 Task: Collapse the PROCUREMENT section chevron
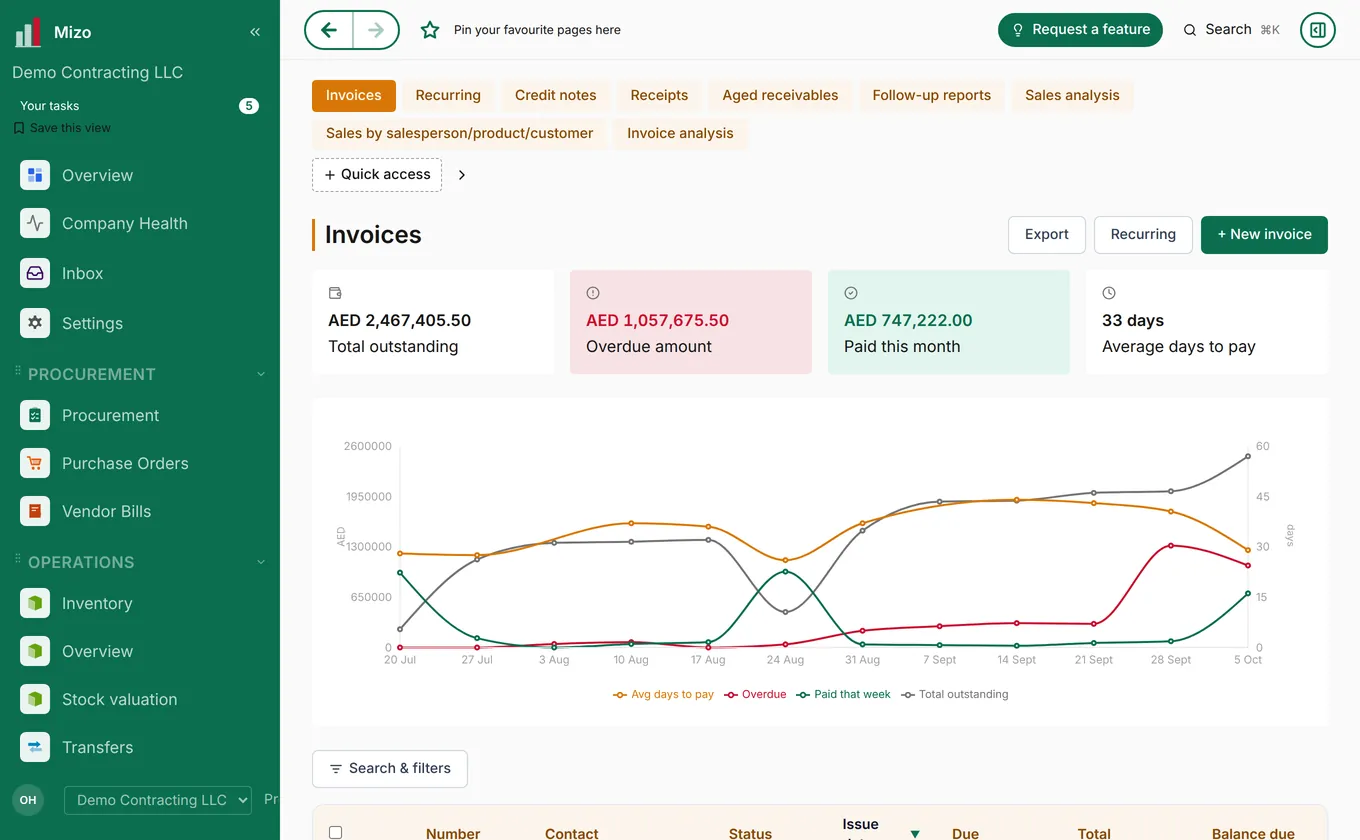261,374
